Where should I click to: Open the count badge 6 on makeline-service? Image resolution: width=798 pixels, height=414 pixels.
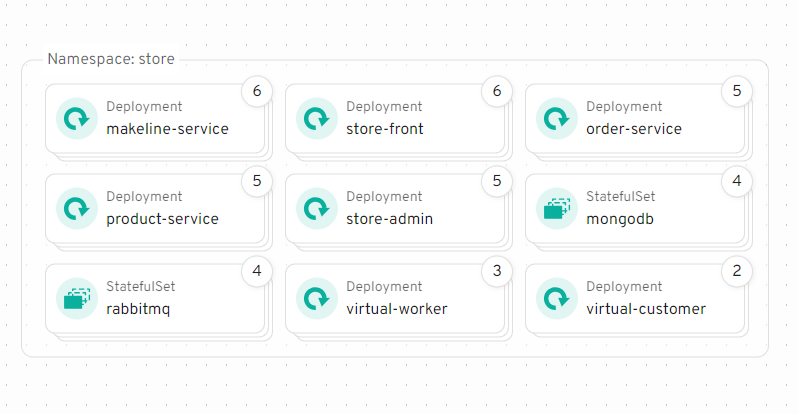(257, 91)
